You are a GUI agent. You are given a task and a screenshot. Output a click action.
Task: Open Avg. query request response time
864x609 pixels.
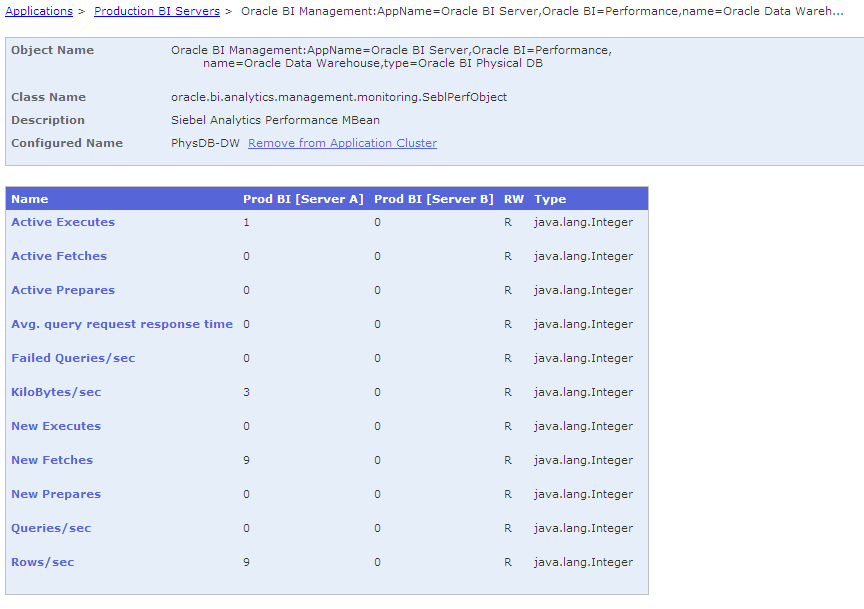coord(122,324)
